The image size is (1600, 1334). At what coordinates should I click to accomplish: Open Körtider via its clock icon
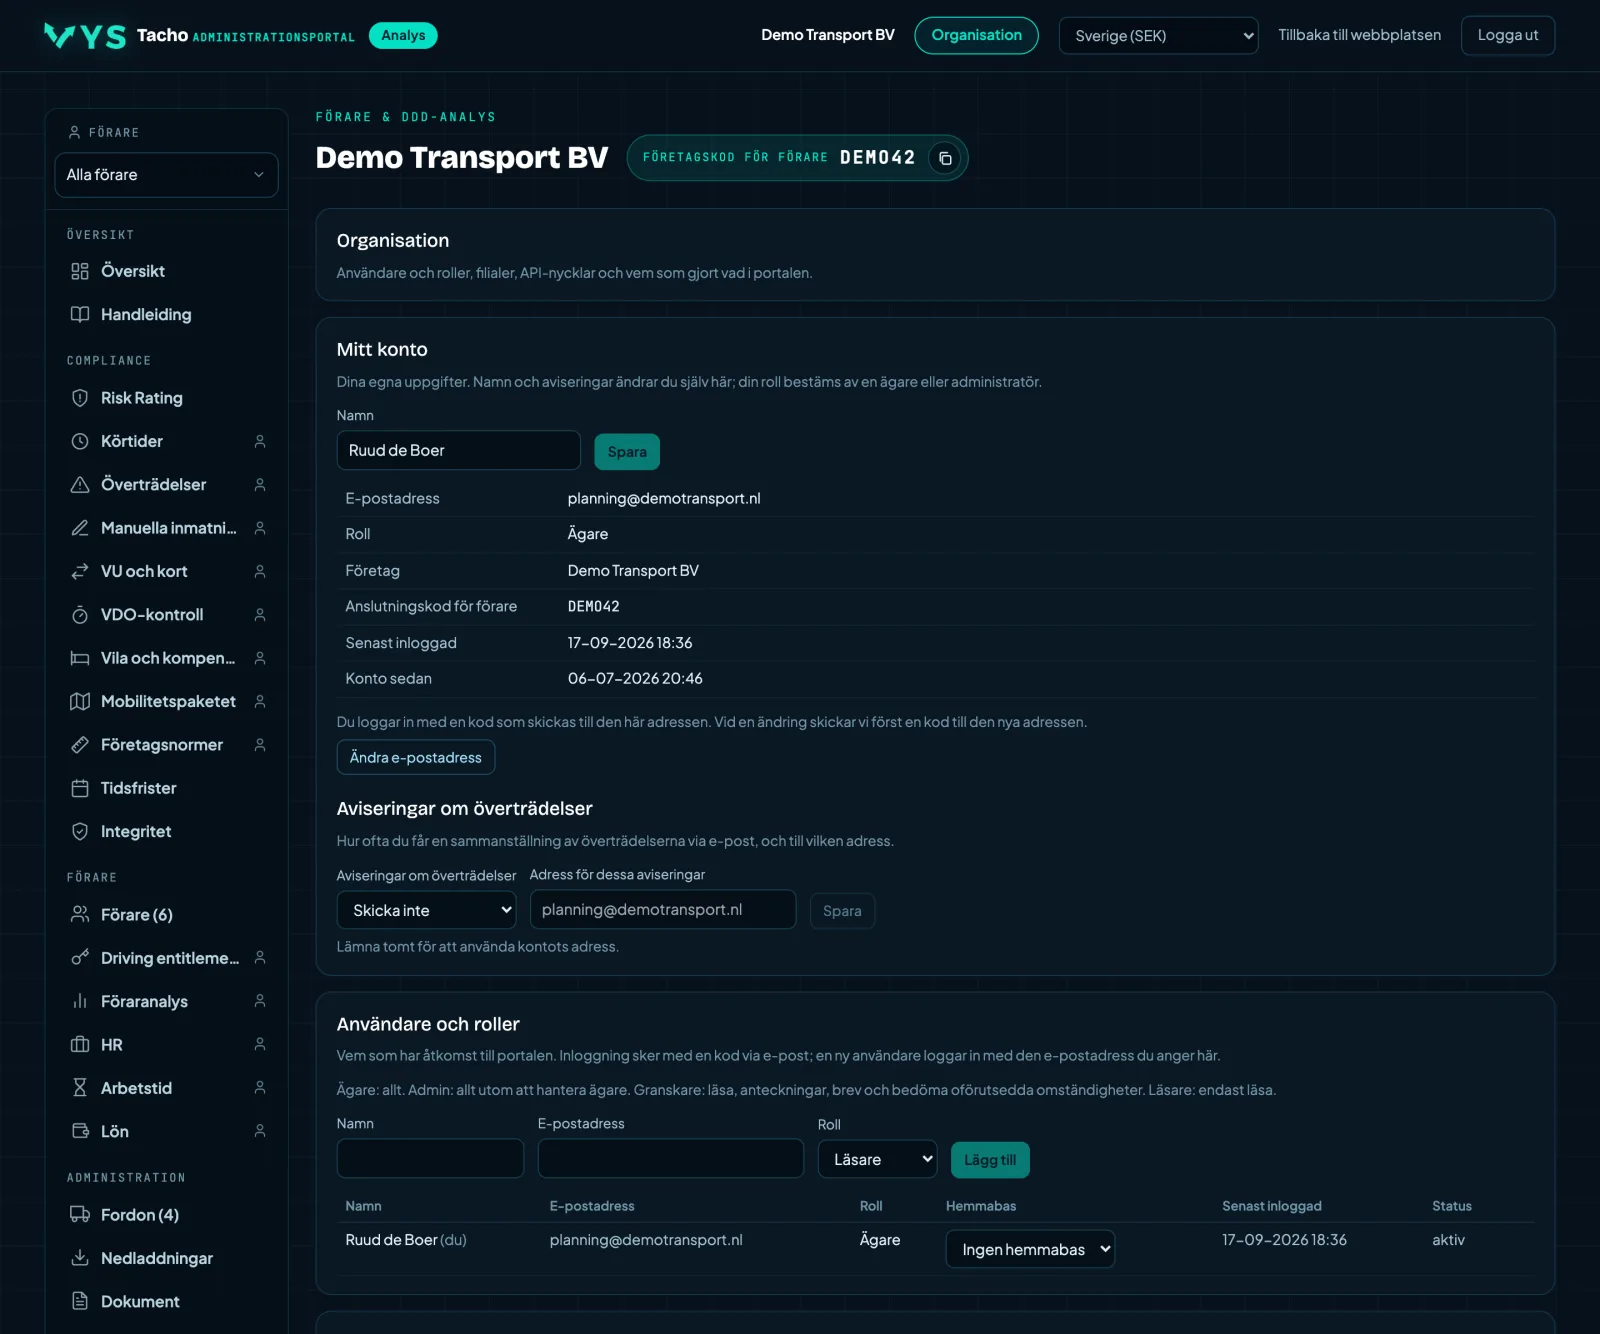pyautogui.click(x=80, y=441)
